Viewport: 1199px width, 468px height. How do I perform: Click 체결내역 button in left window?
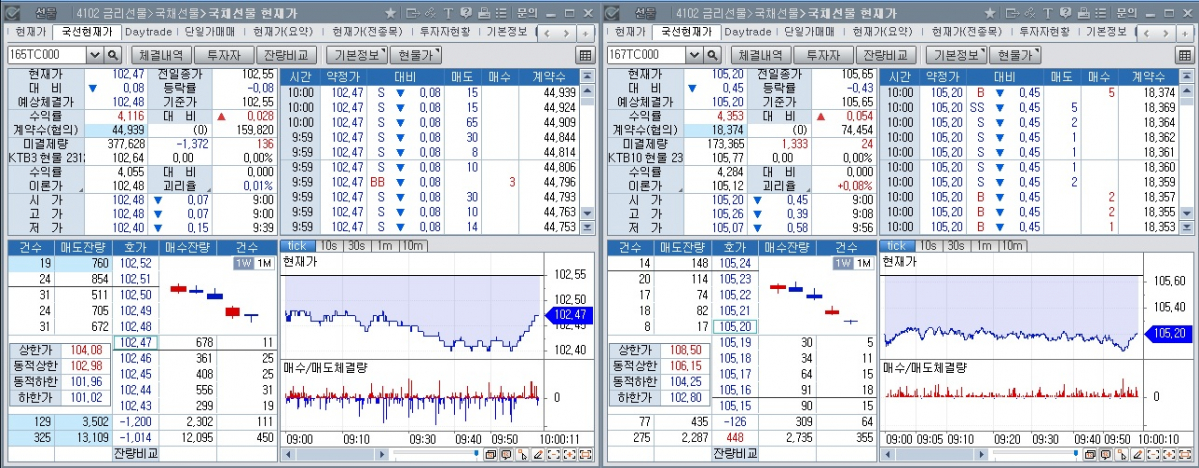click(161, 55)
